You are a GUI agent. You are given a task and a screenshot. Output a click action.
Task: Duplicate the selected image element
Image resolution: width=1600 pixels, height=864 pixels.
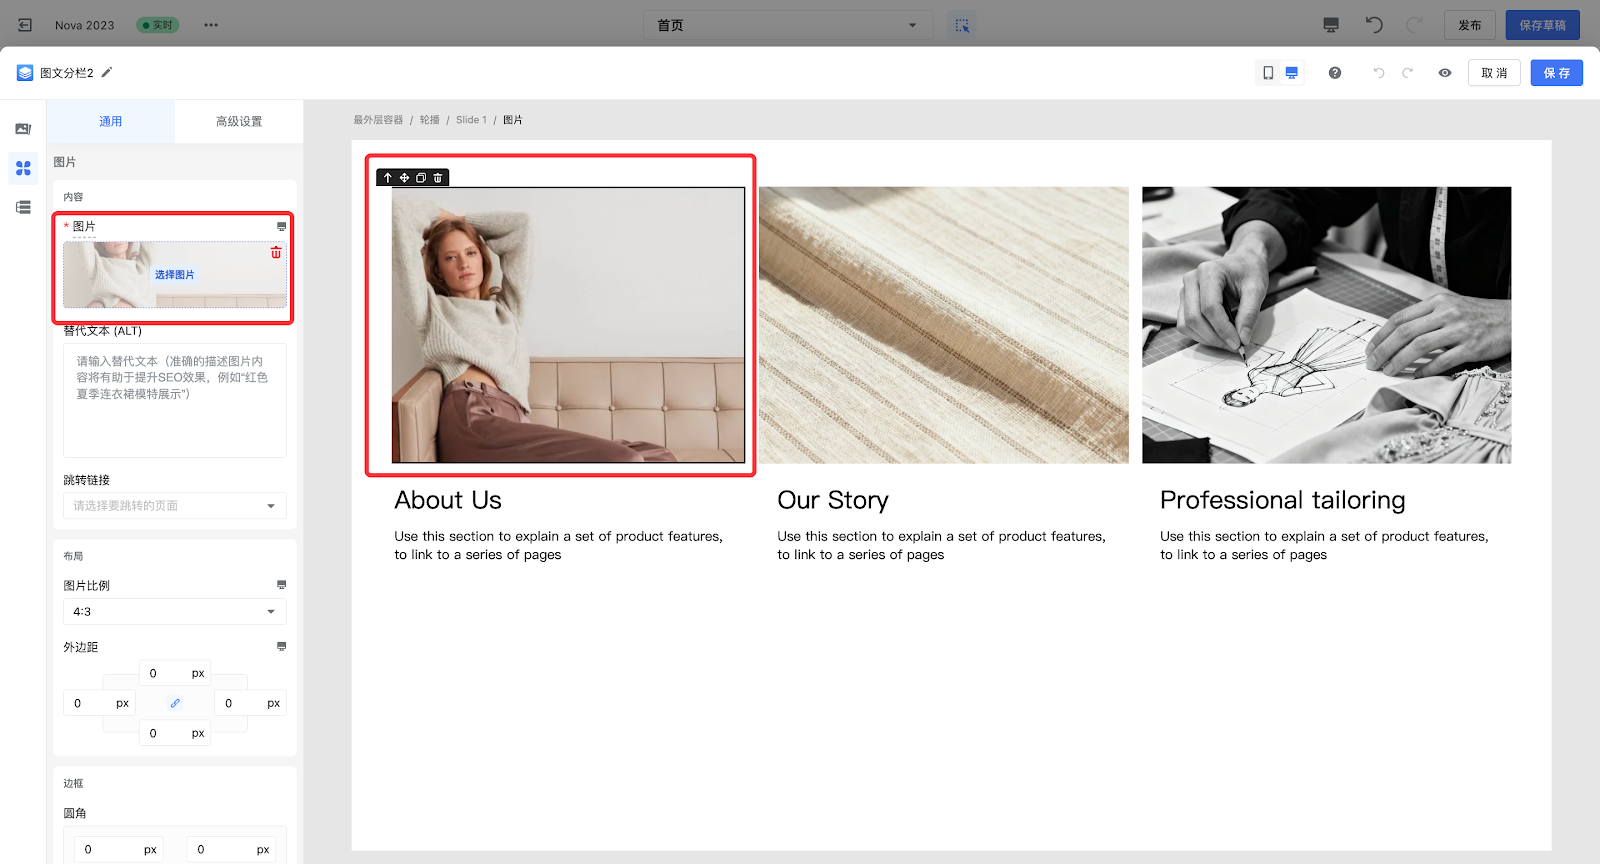tap(421, 178)
